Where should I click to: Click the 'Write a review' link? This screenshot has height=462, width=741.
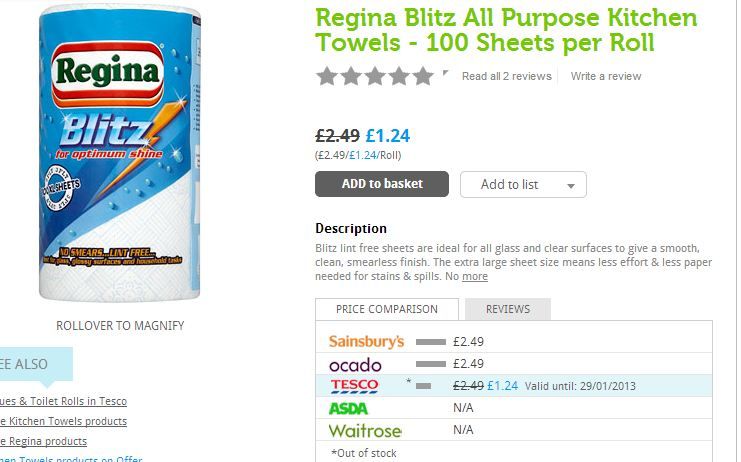[606, 76]
